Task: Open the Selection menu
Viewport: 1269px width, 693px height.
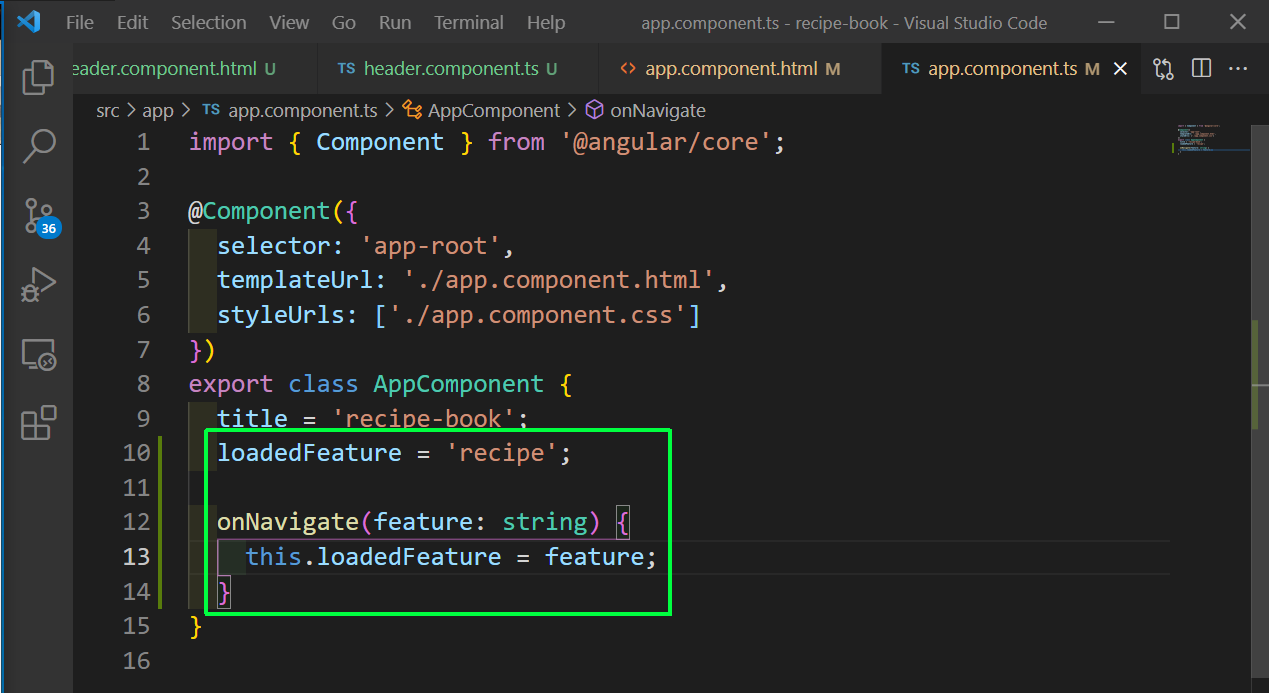Action: 209,22
